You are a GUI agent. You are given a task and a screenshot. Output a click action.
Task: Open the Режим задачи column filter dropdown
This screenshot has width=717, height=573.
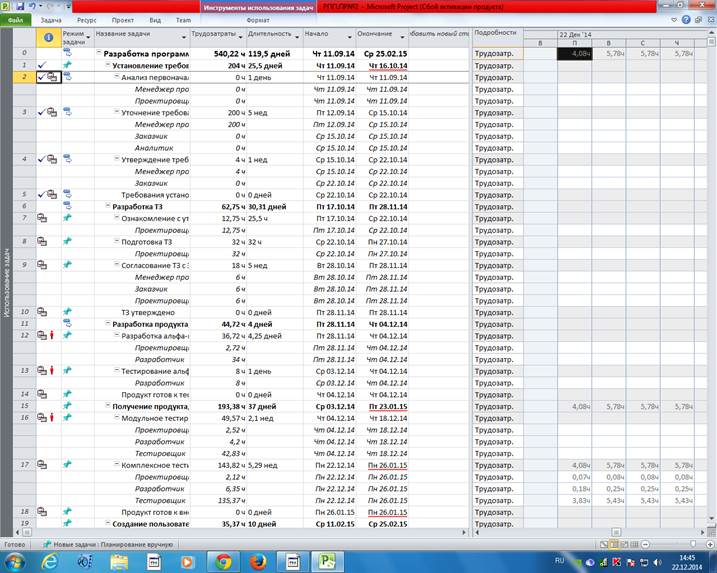[x=89, y=37]
